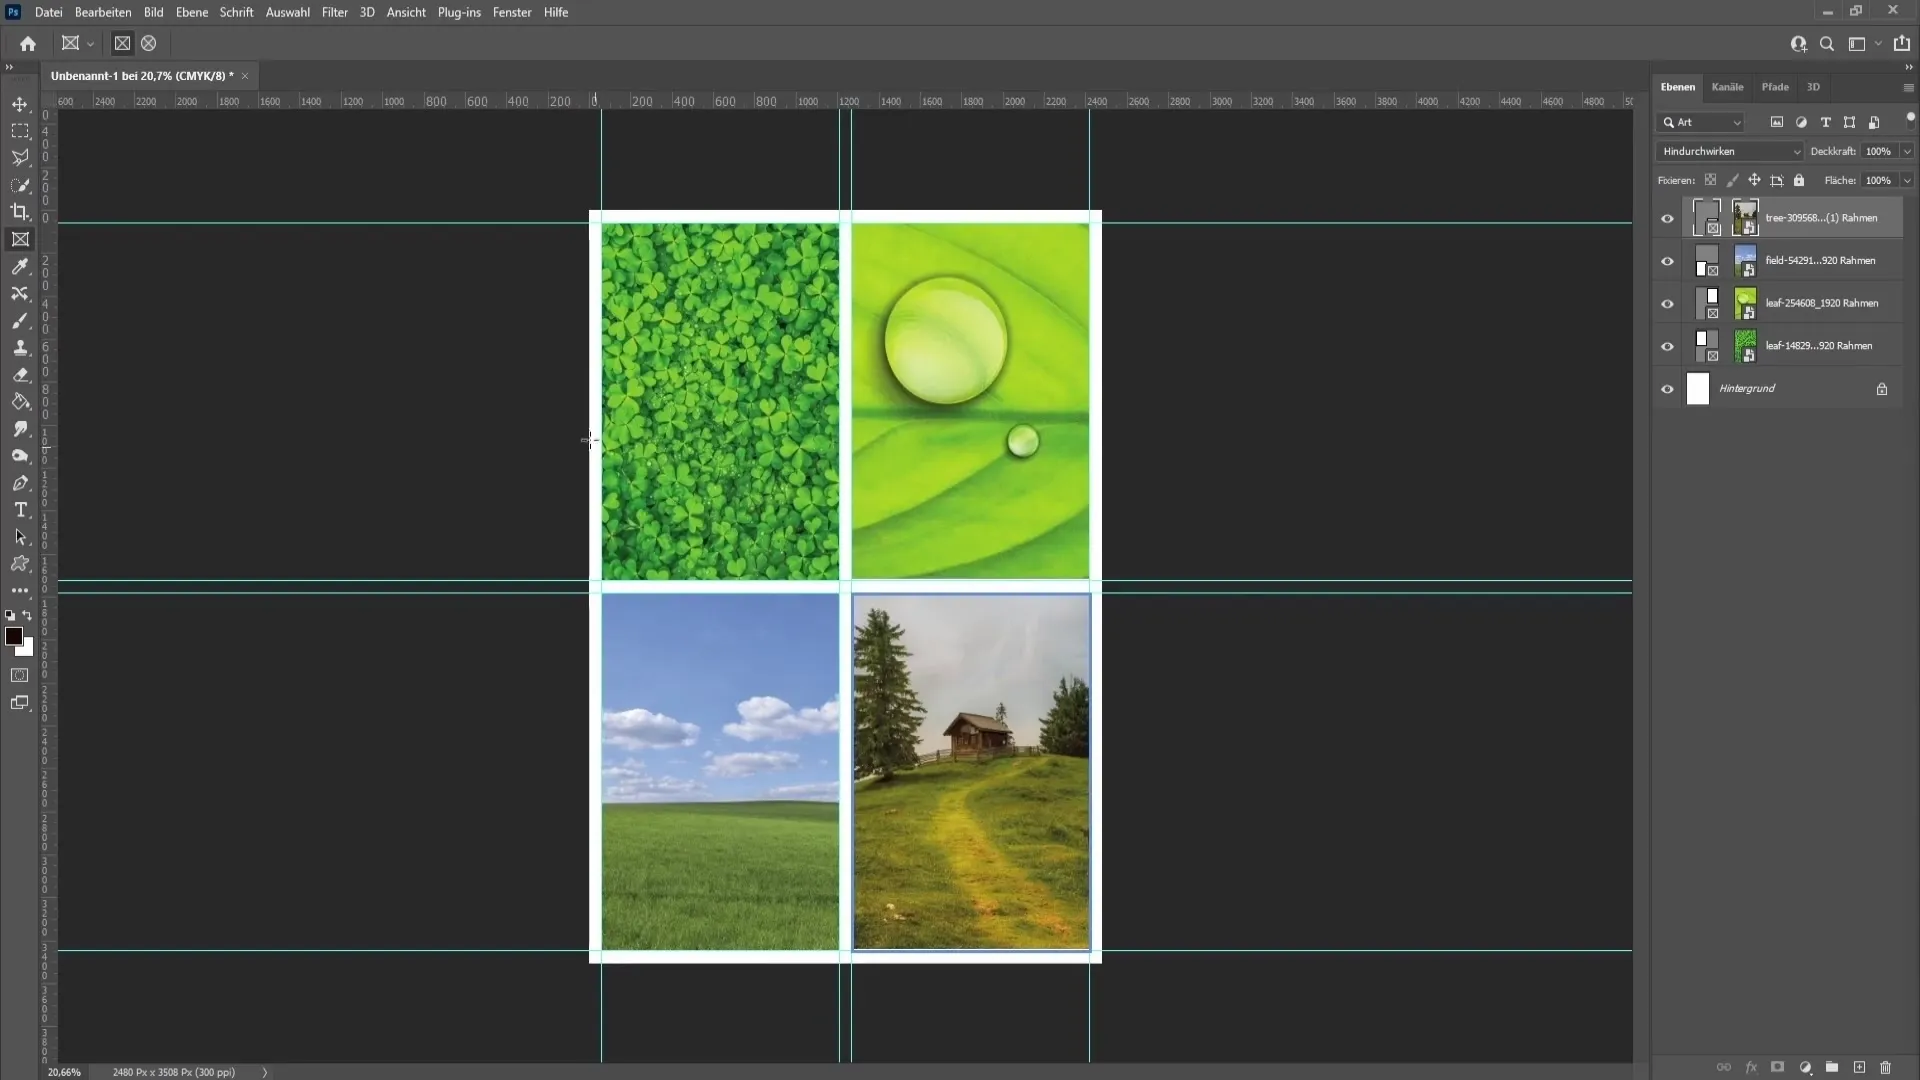Select the Rectangular Marquee tool
The height and width of the screenshot is (1080, 1920).
(x=20, y=131)
